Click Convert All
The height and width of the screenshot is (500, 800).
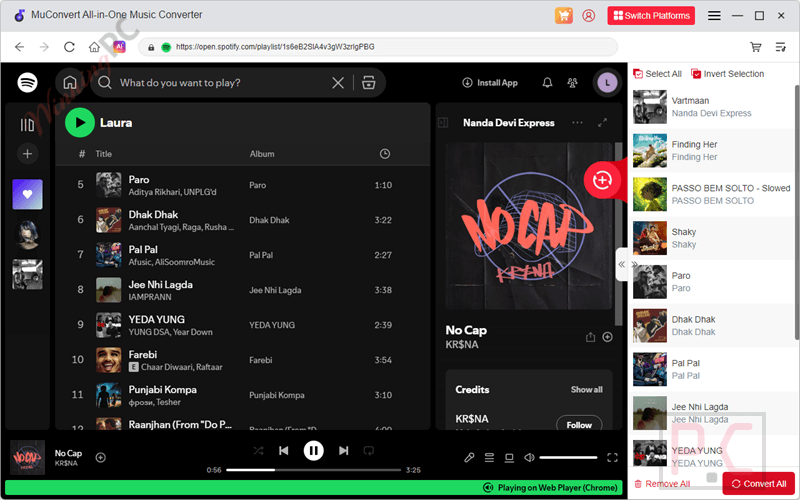[759, 483]
